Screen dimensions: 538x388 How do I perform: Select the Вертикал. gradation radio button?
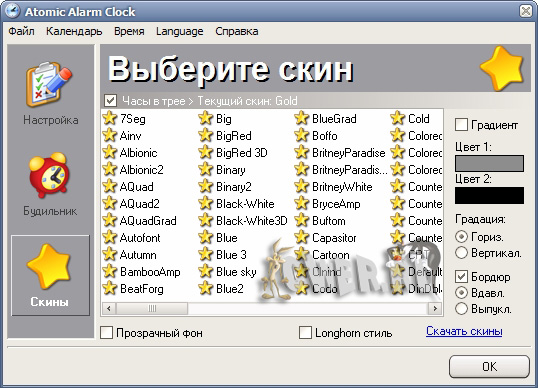pyautogui.click(x=461, y=253)
